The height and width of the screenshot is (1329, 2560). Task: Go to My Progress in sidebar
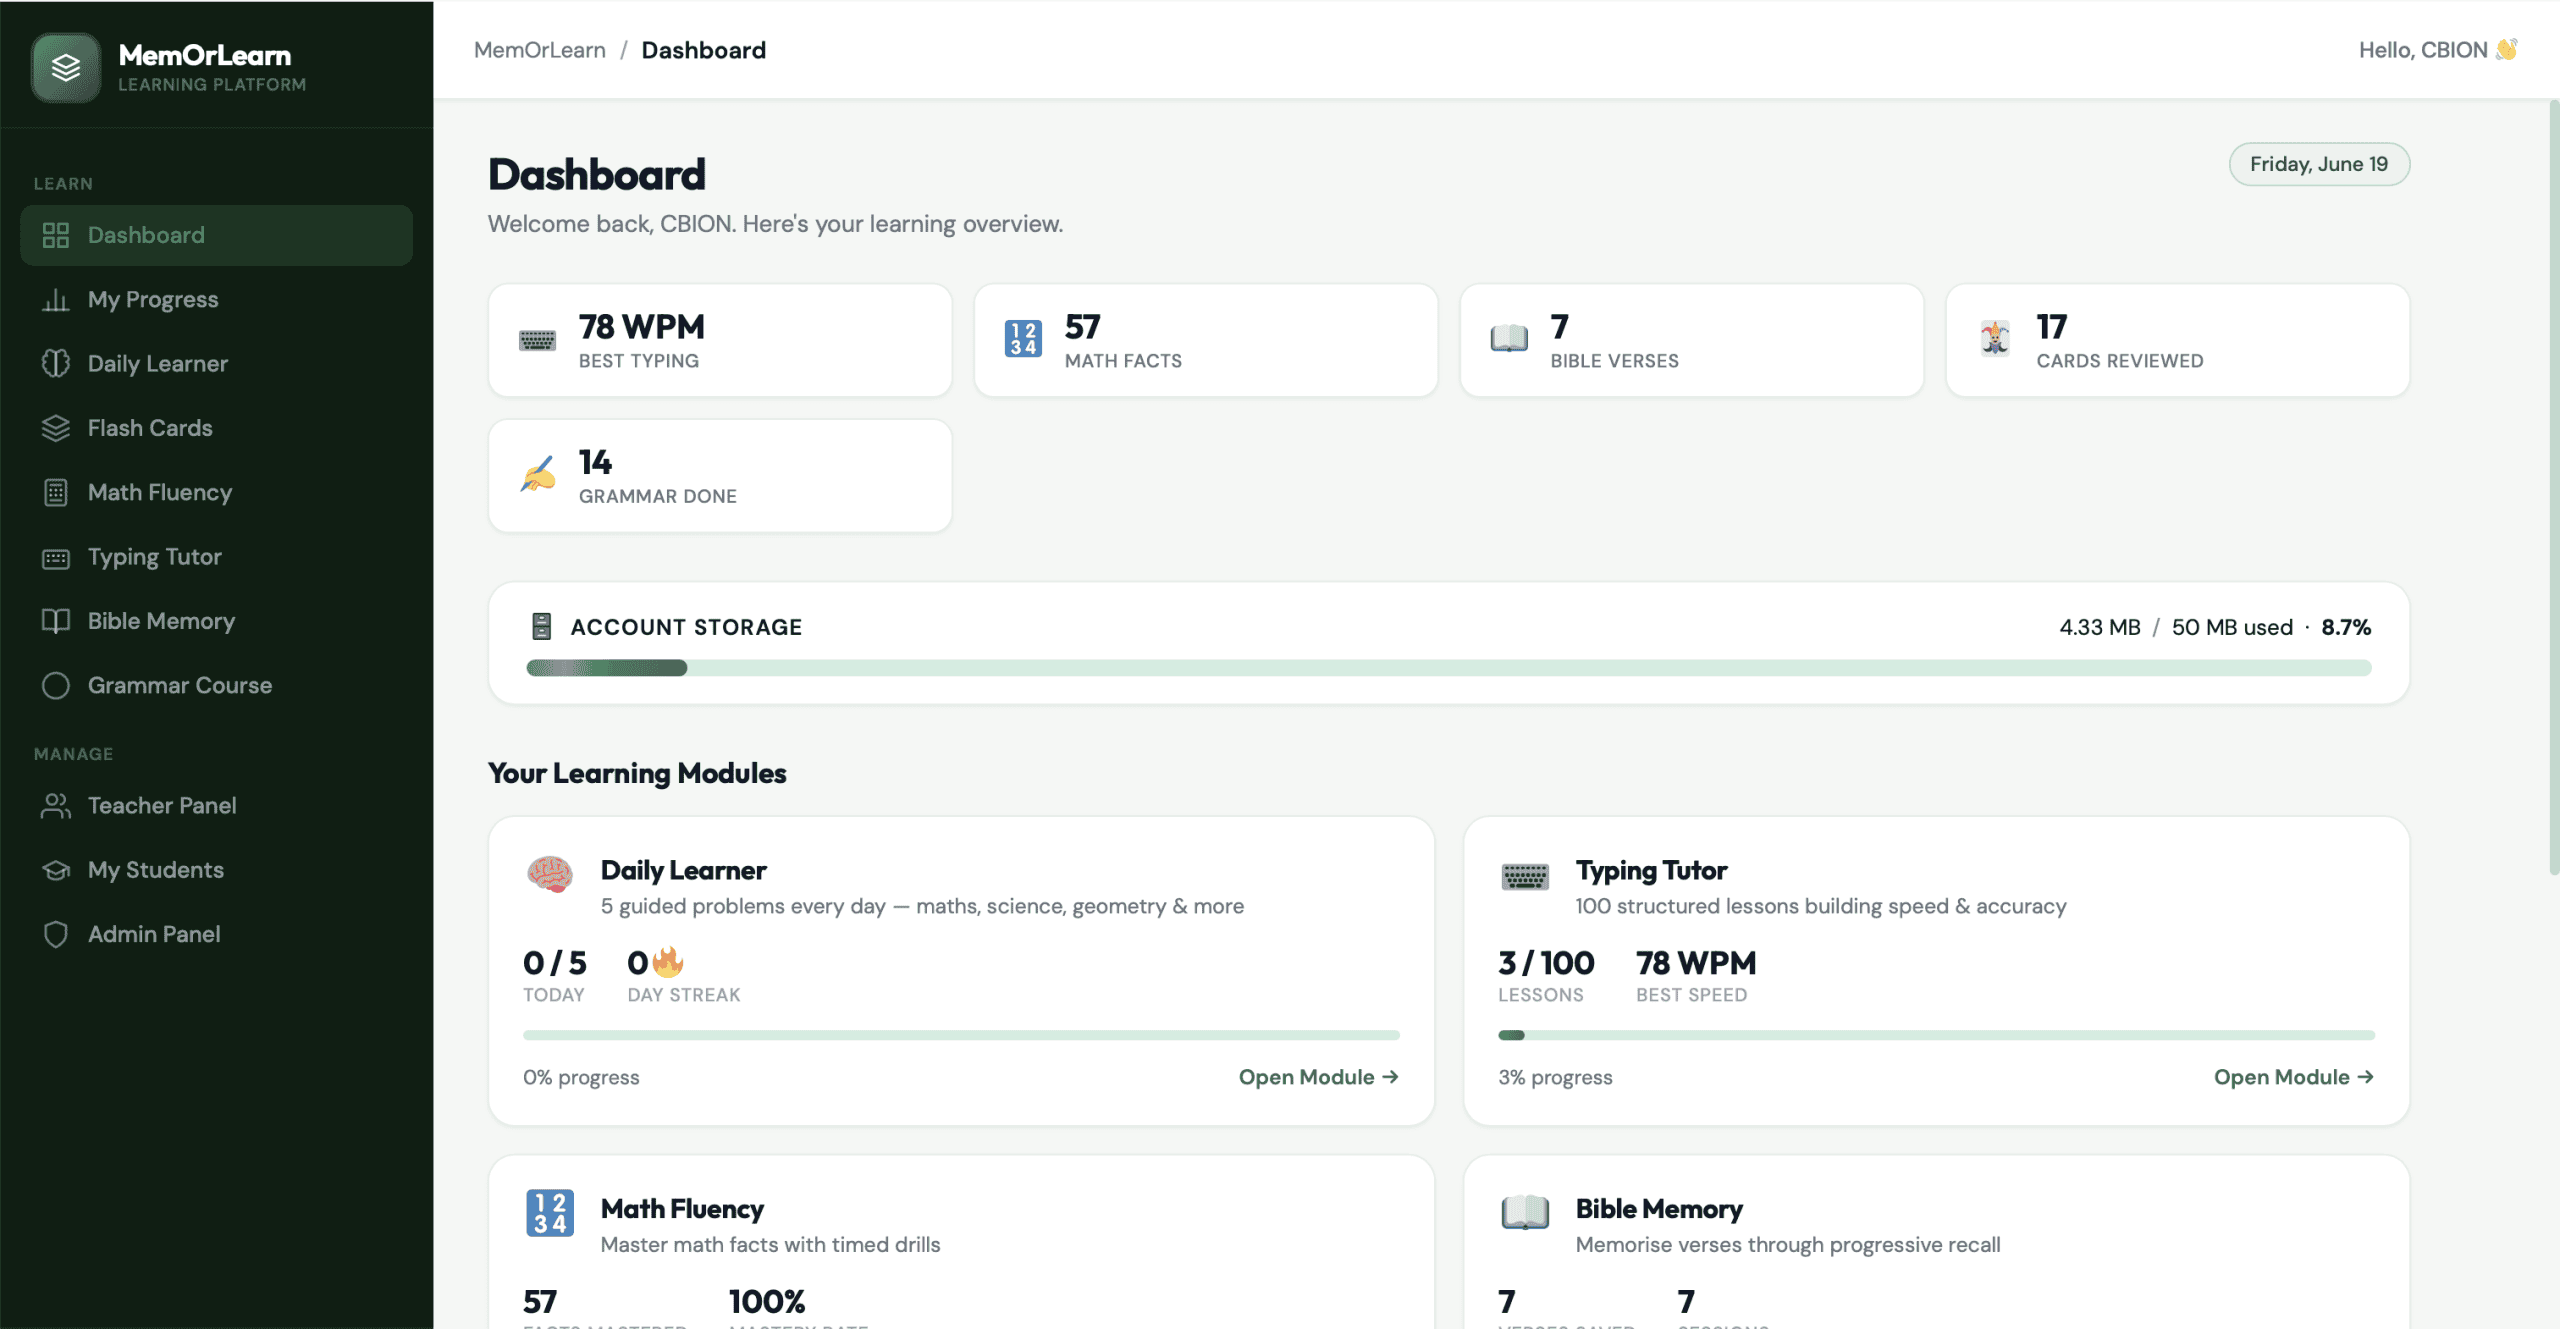click(x=216, y=300)
